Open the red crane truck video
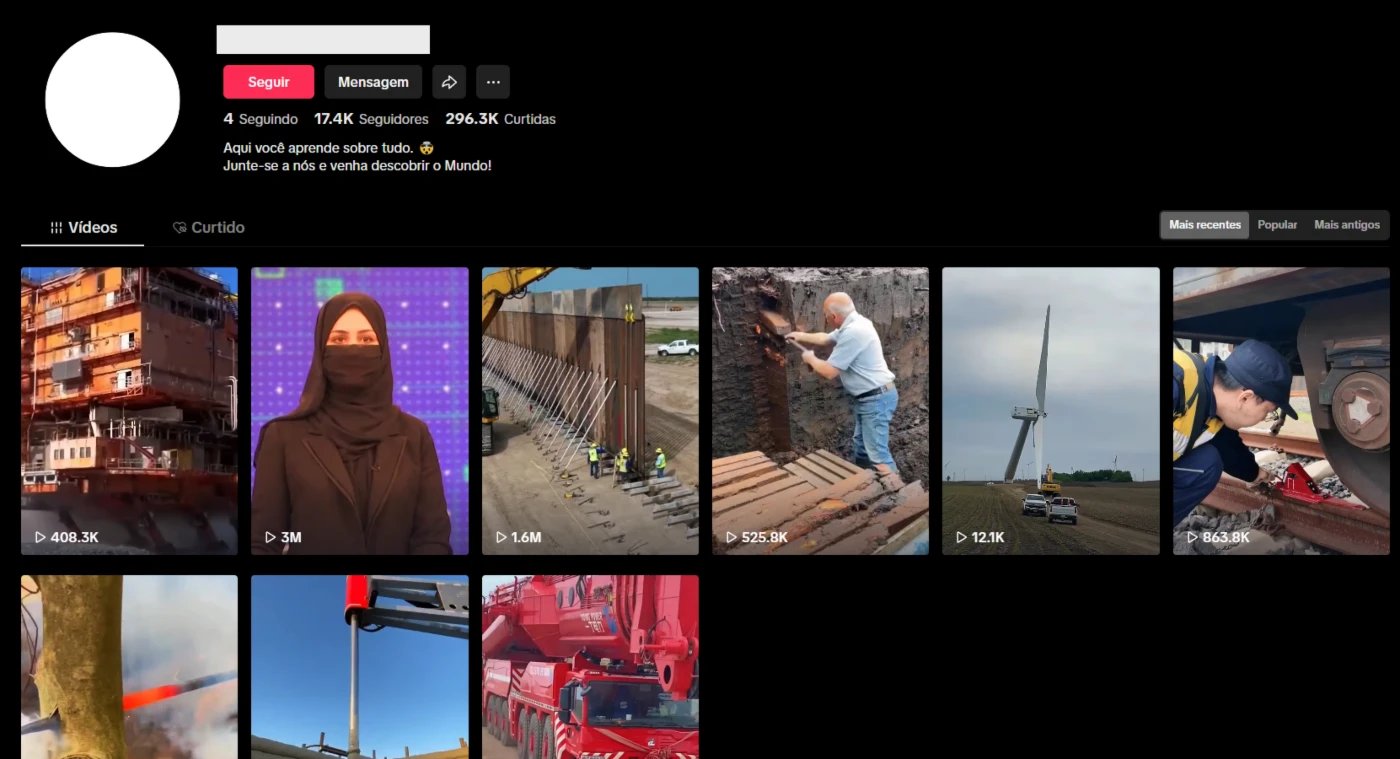1400x759 pixels. click(x=590, y=667)
